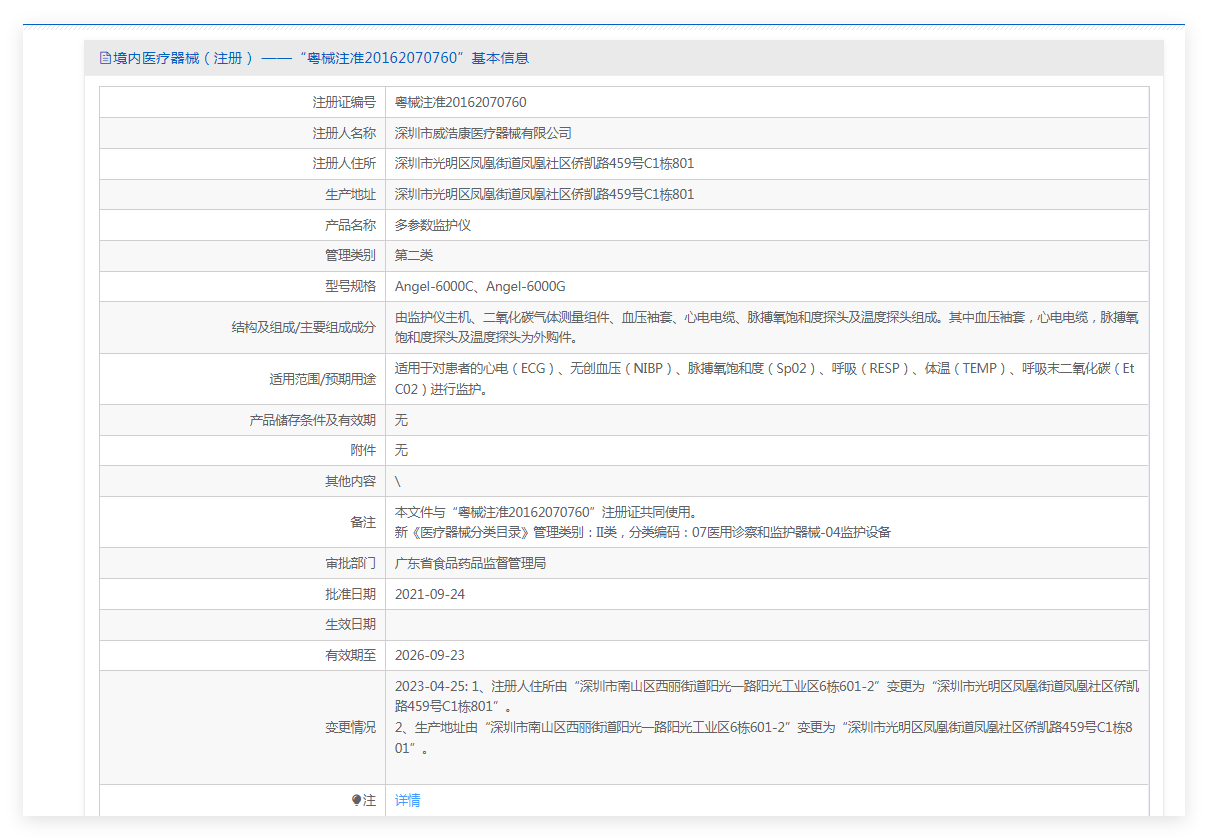
Task: Click the 变更情况 row label
Action: pyautogui.click(x=350, y=727)
